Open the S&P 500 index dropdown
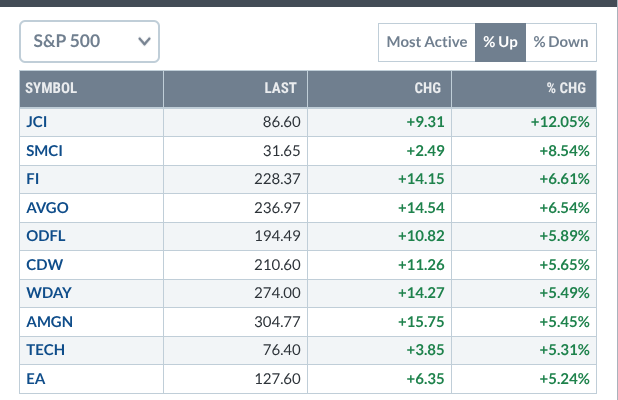The image size is (618, 400). point(89,41)
